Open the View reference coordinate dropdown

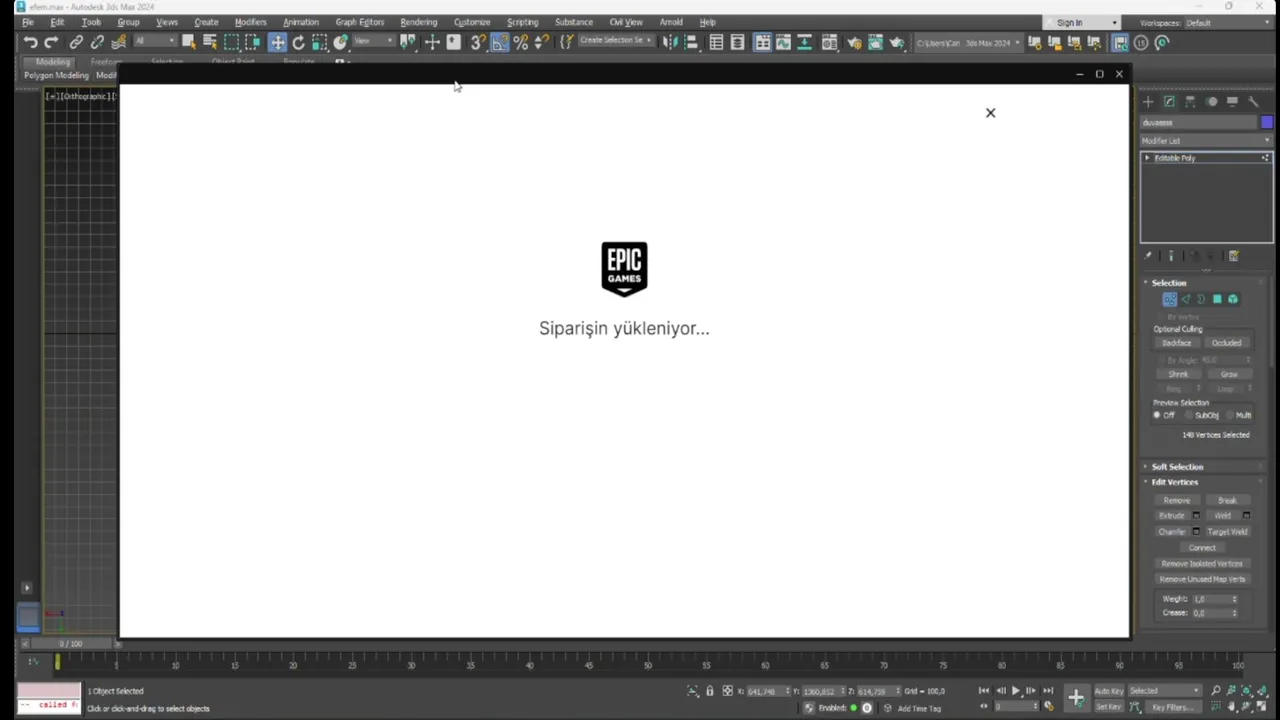374,41
